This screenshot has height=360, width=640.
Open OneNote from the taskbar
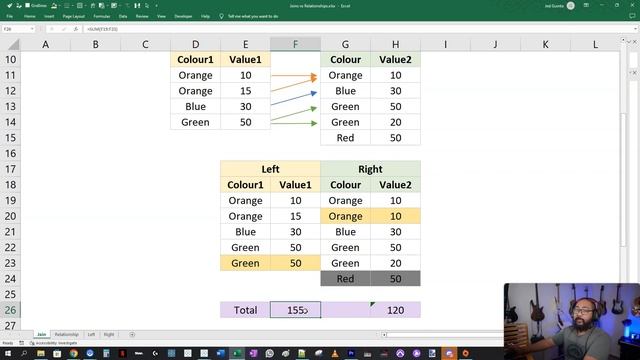(253, 353)
